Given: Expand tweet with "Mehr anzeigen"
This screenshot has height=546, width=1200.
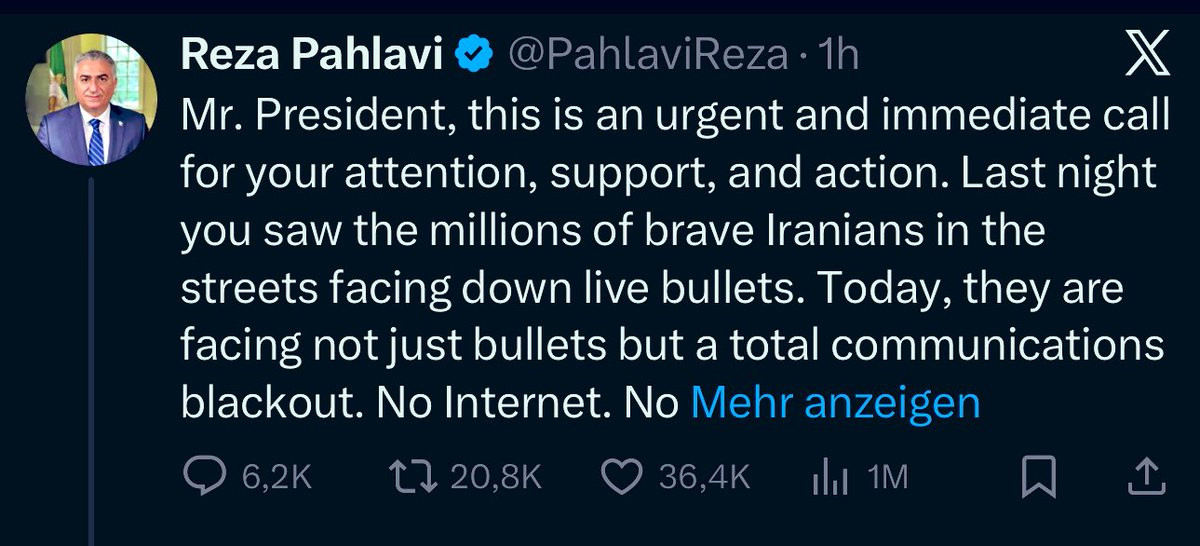Looking at the screenshot, I should [x=835, y=403].
